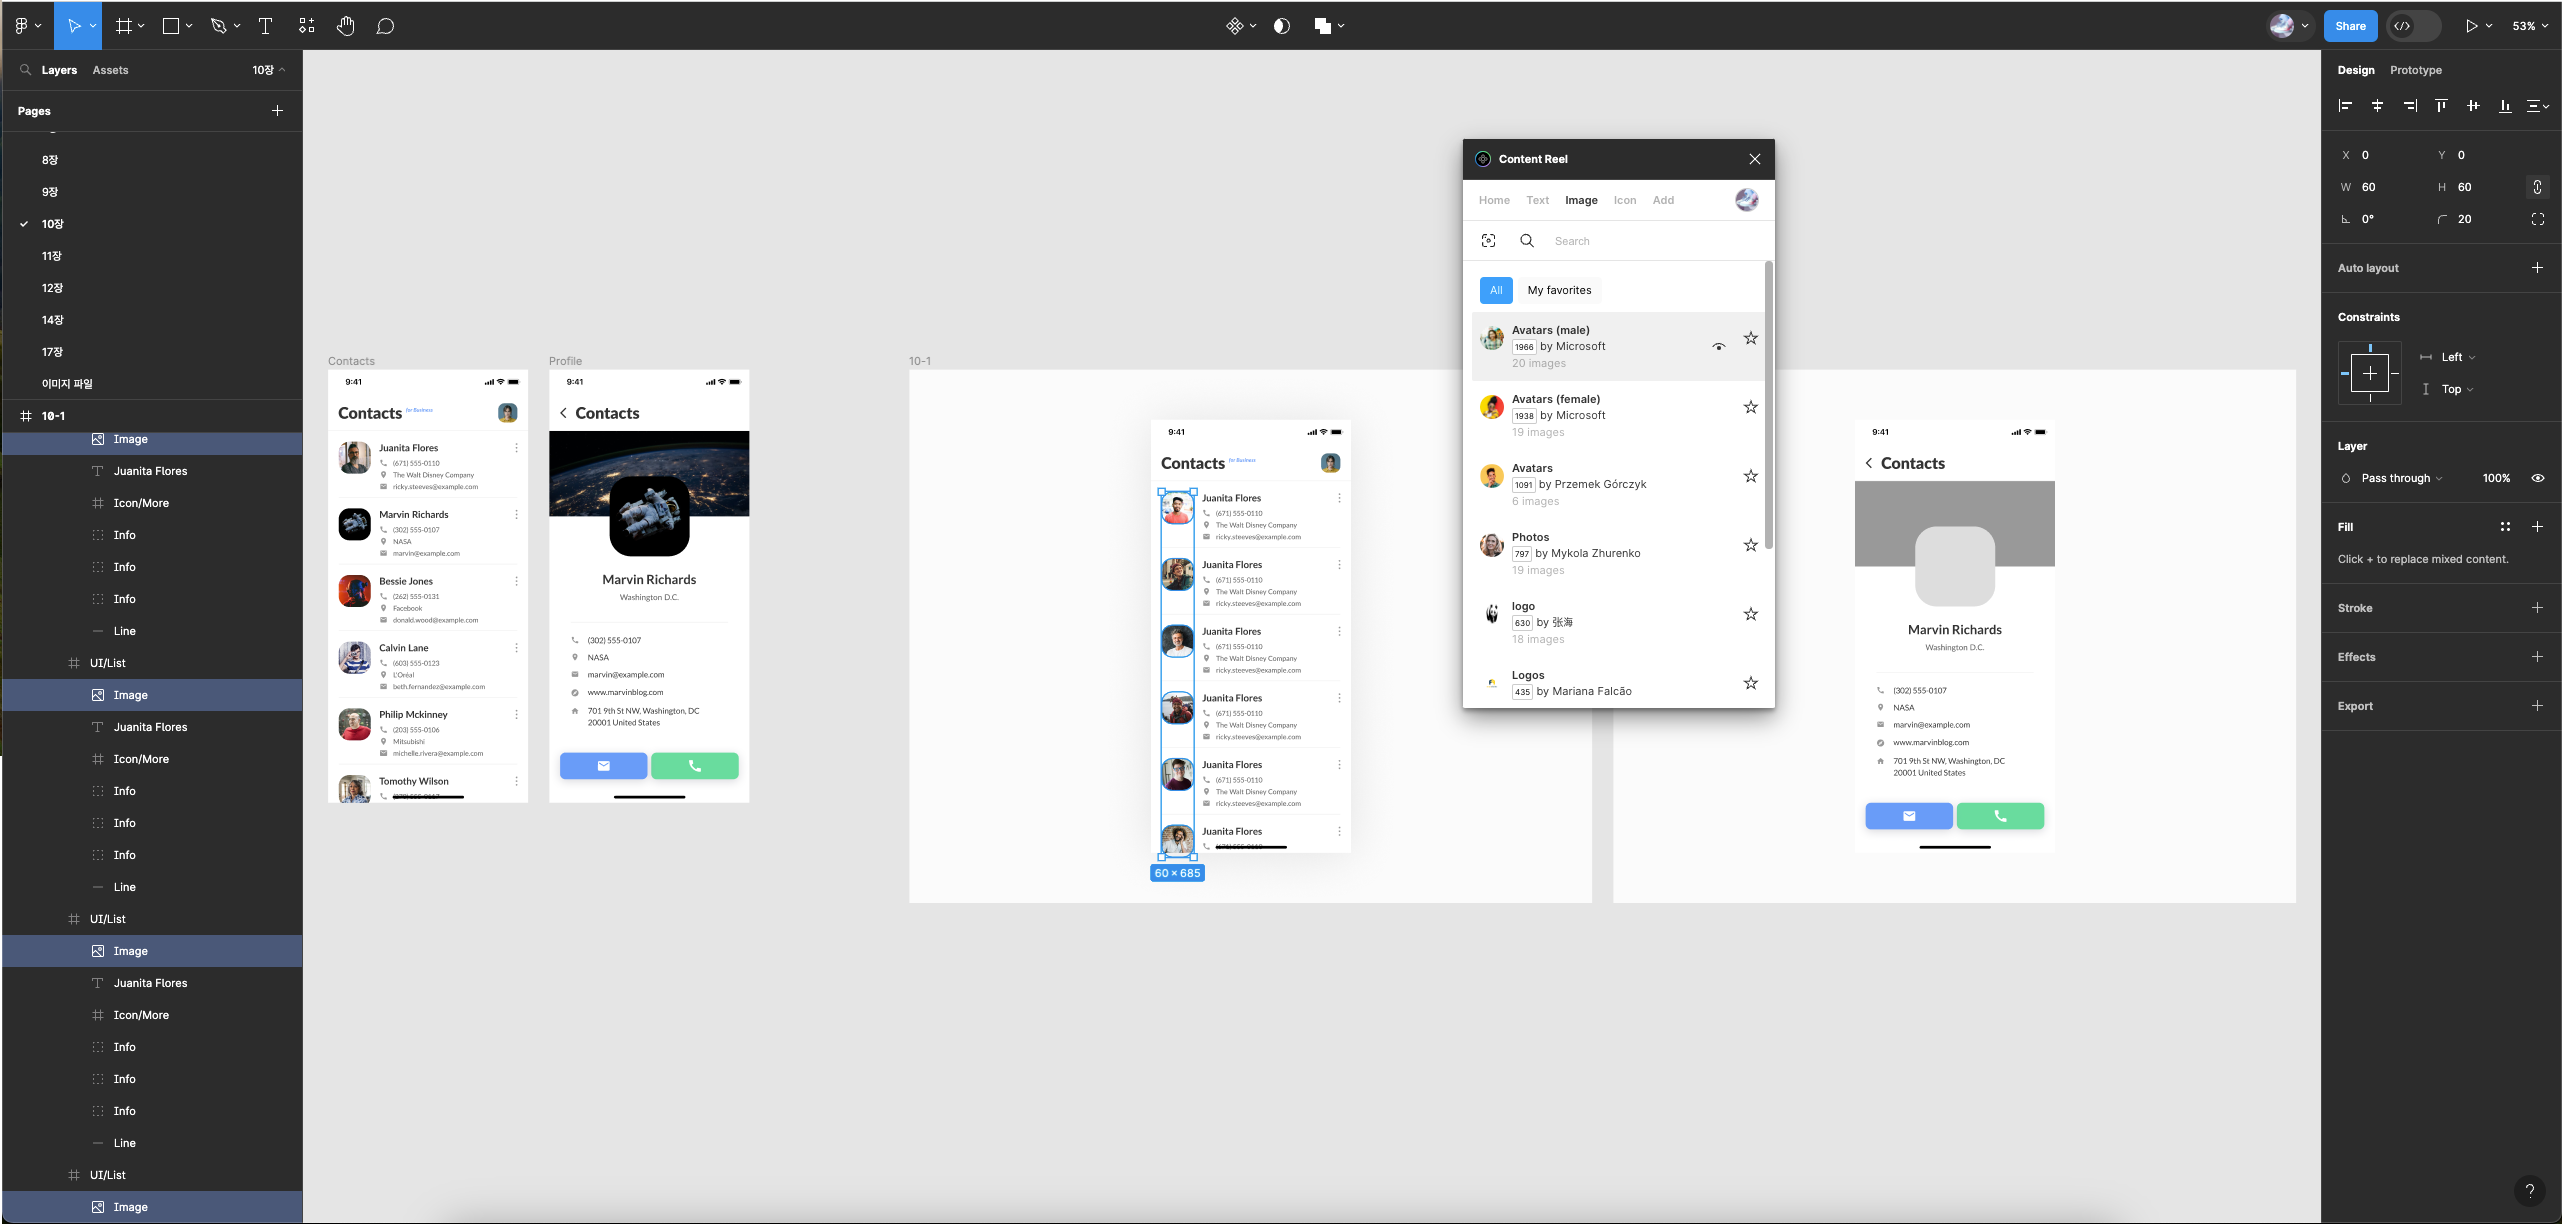
Task: Open the Pass through blend mode dropdown
Action: coord(2400,478)
